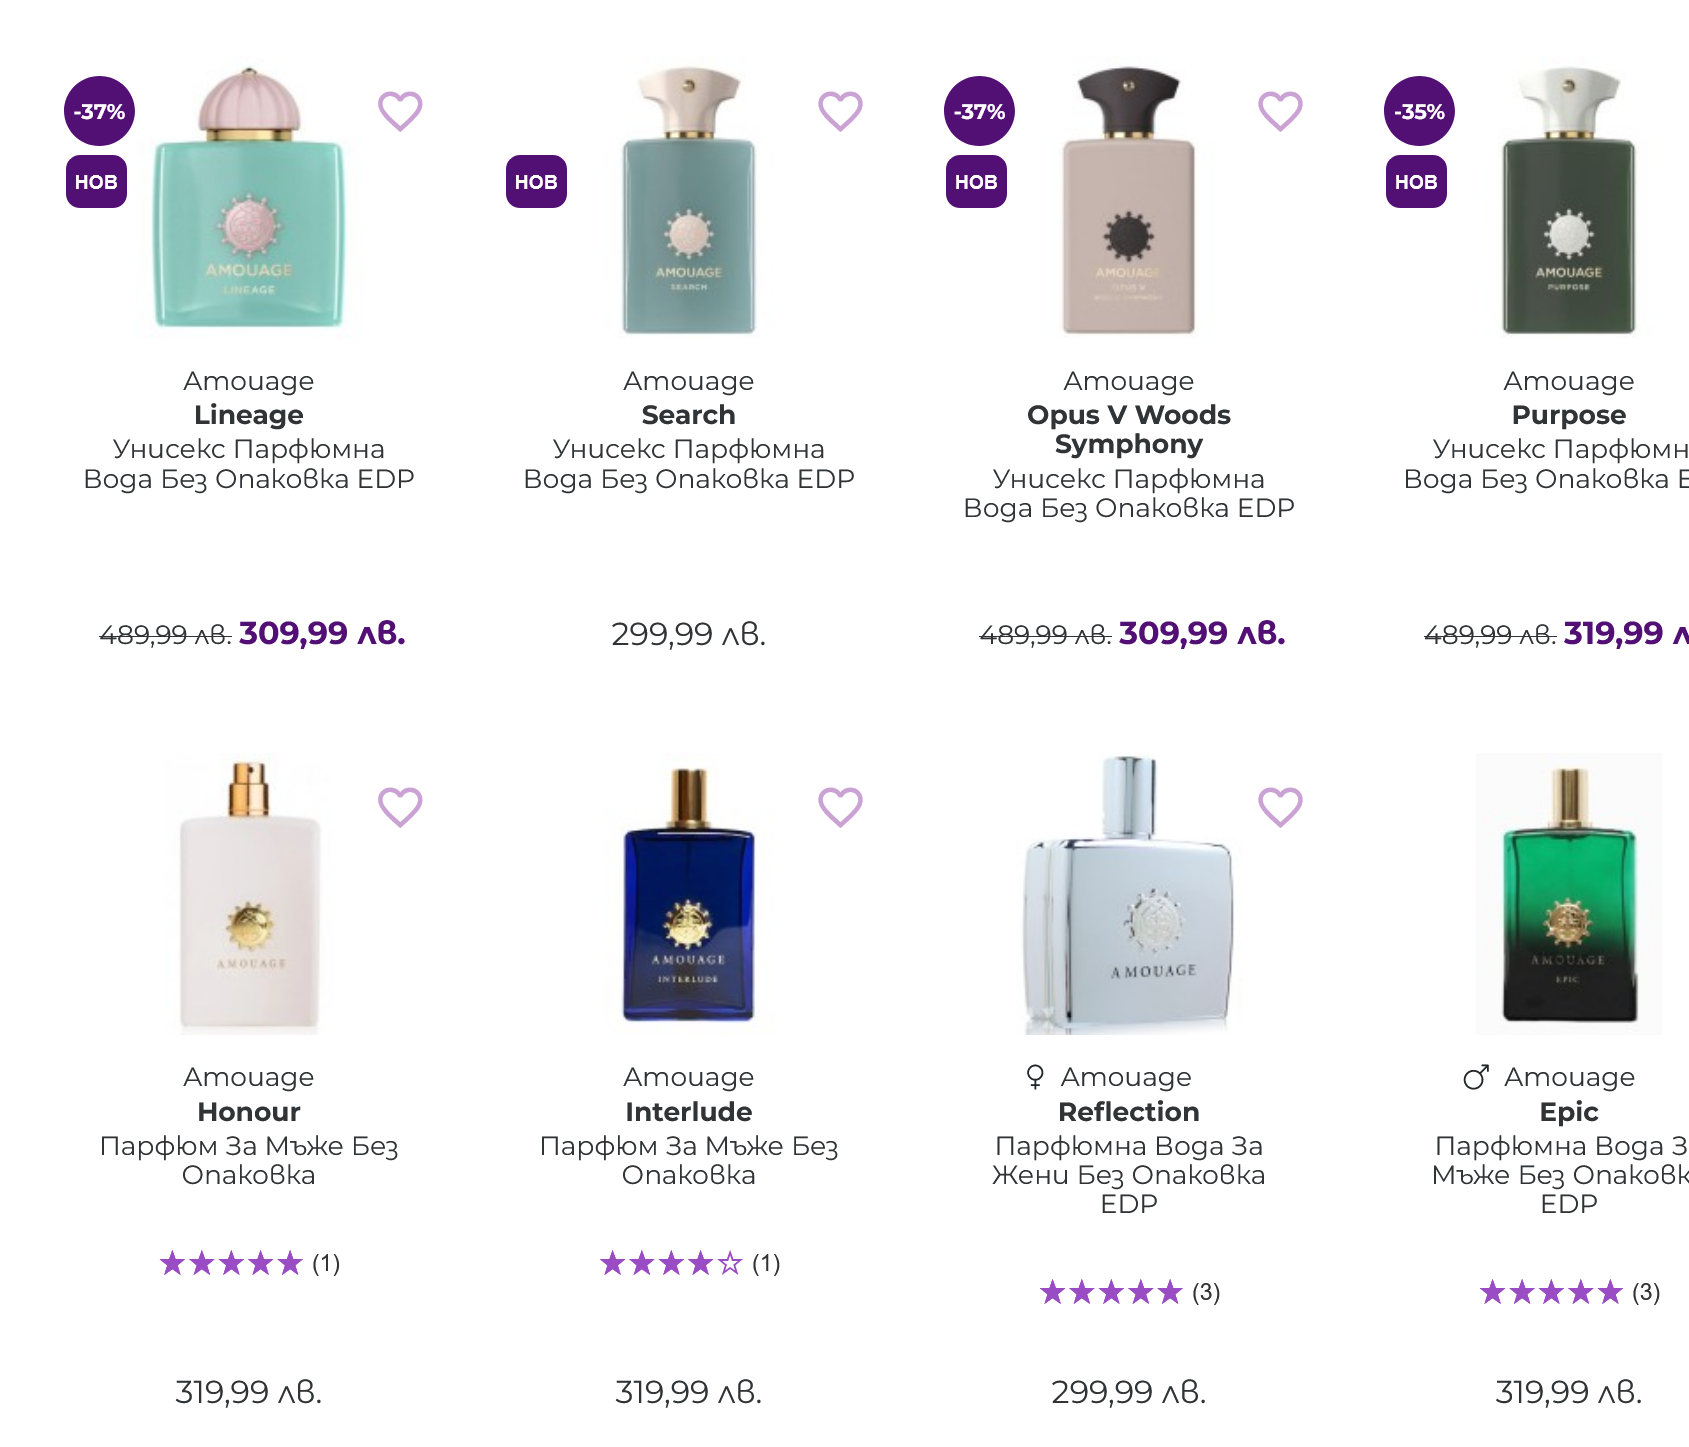Image resolution: width=1689 pixels, height=1447 pixels.
Task: Click the female gender icon beside Reflection
Action: click(1035, 1077)
